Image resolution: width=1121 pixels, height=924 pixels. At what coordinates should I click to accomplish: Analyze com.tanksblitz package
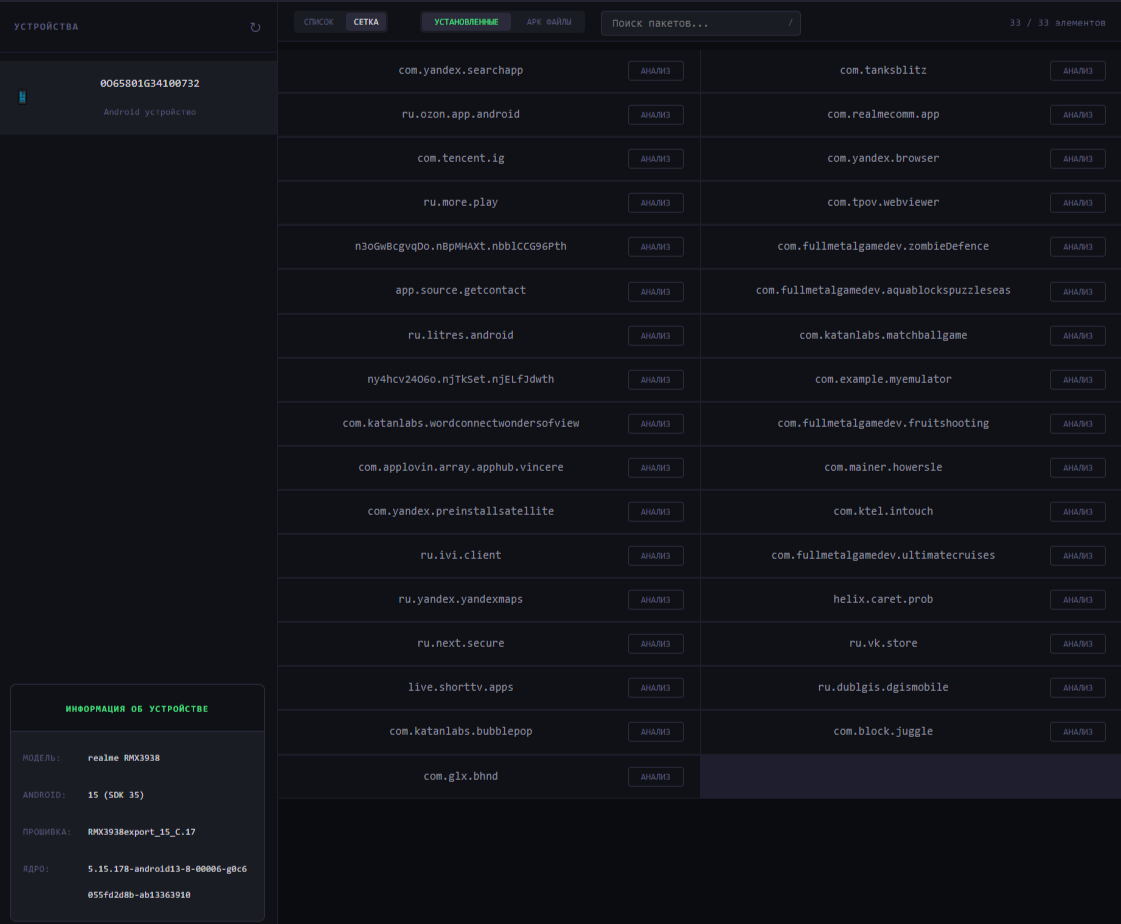[x=1077, y=71]
